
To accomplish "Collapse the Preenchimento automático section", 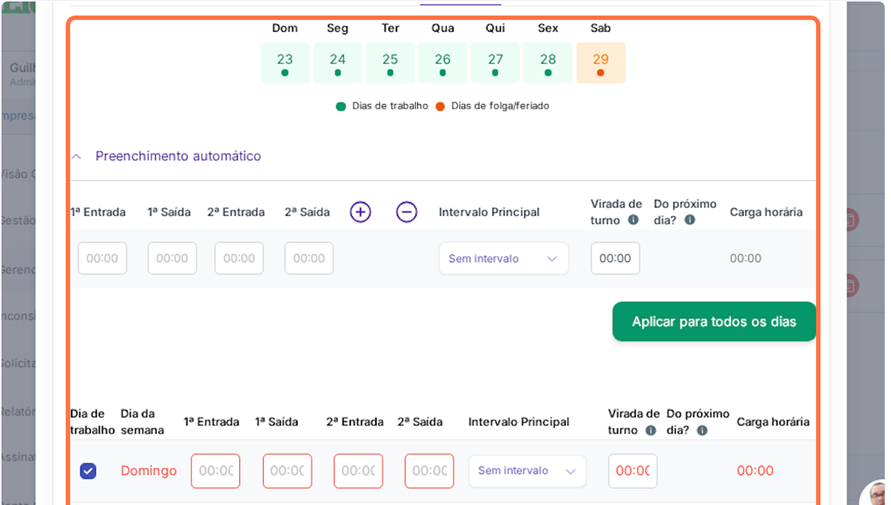I will coord(77,157).
